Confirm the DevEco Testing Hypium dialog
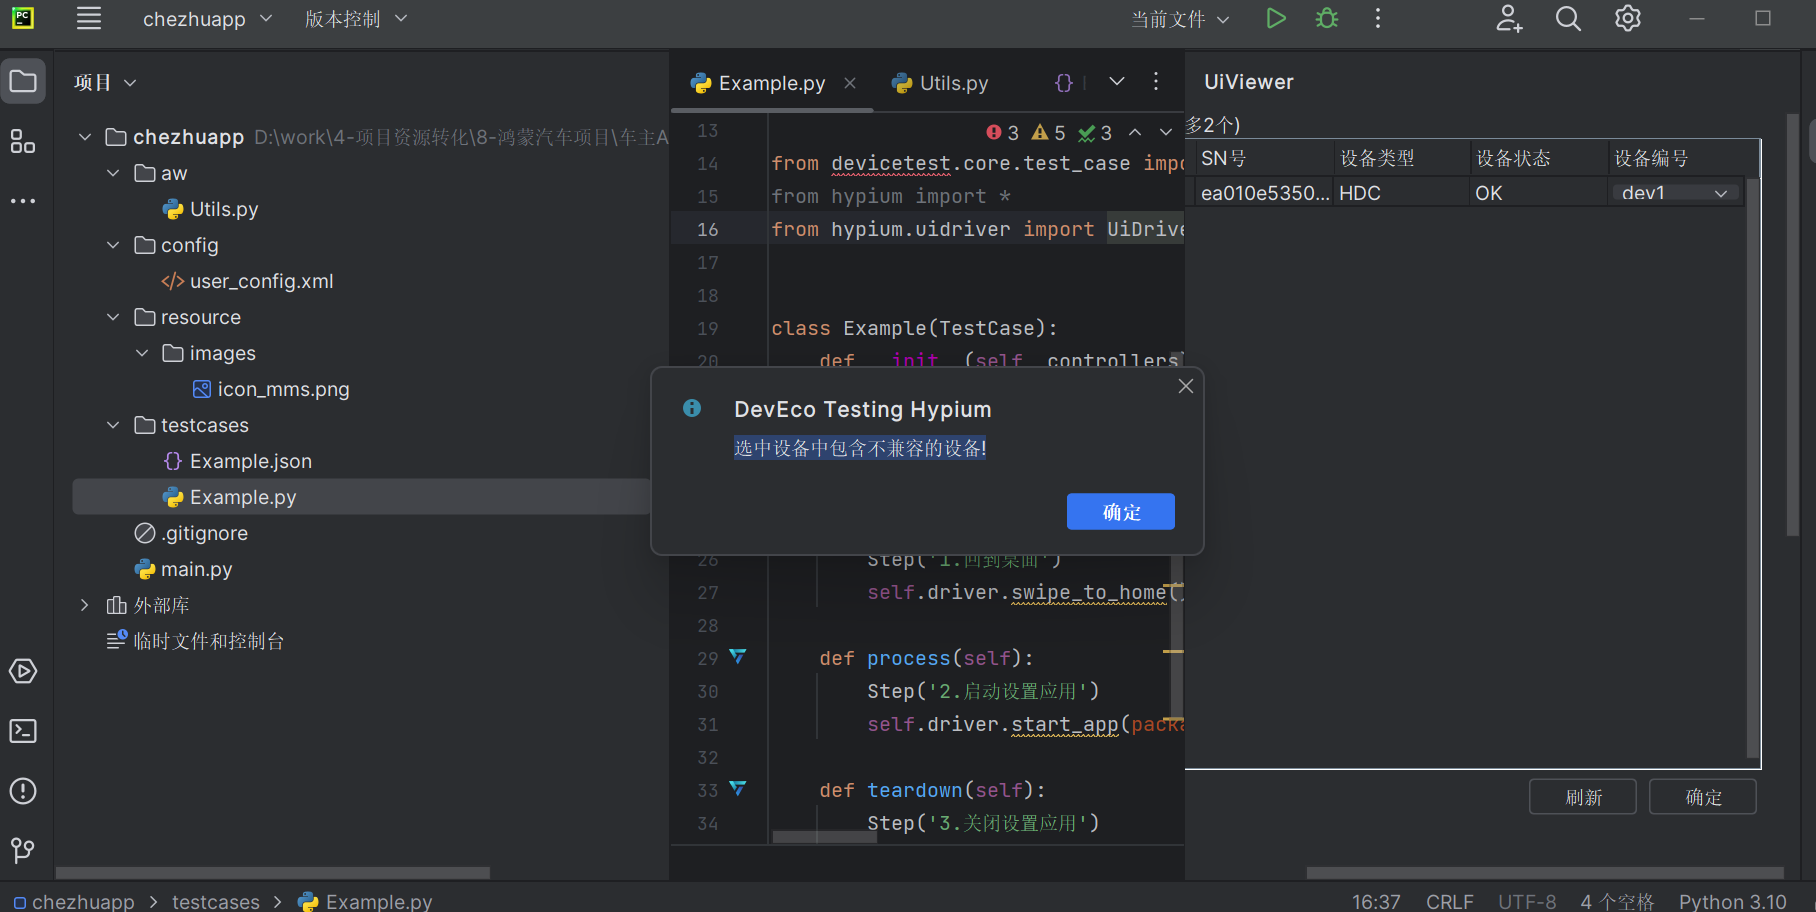The height and width of the screenshot is (912, 1816). [x=1121, y=512]
